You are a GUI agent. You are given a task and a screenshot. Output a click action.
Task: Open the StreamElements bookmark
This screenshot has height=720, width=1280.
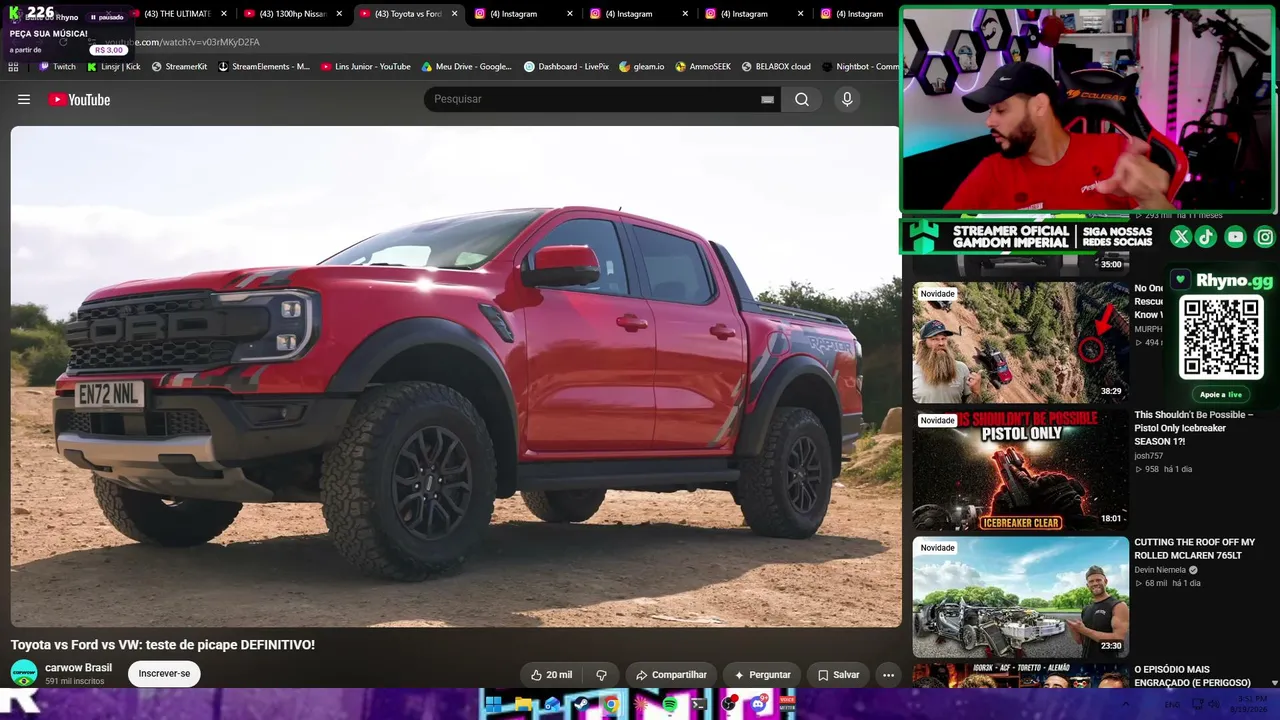click(264, 67)
